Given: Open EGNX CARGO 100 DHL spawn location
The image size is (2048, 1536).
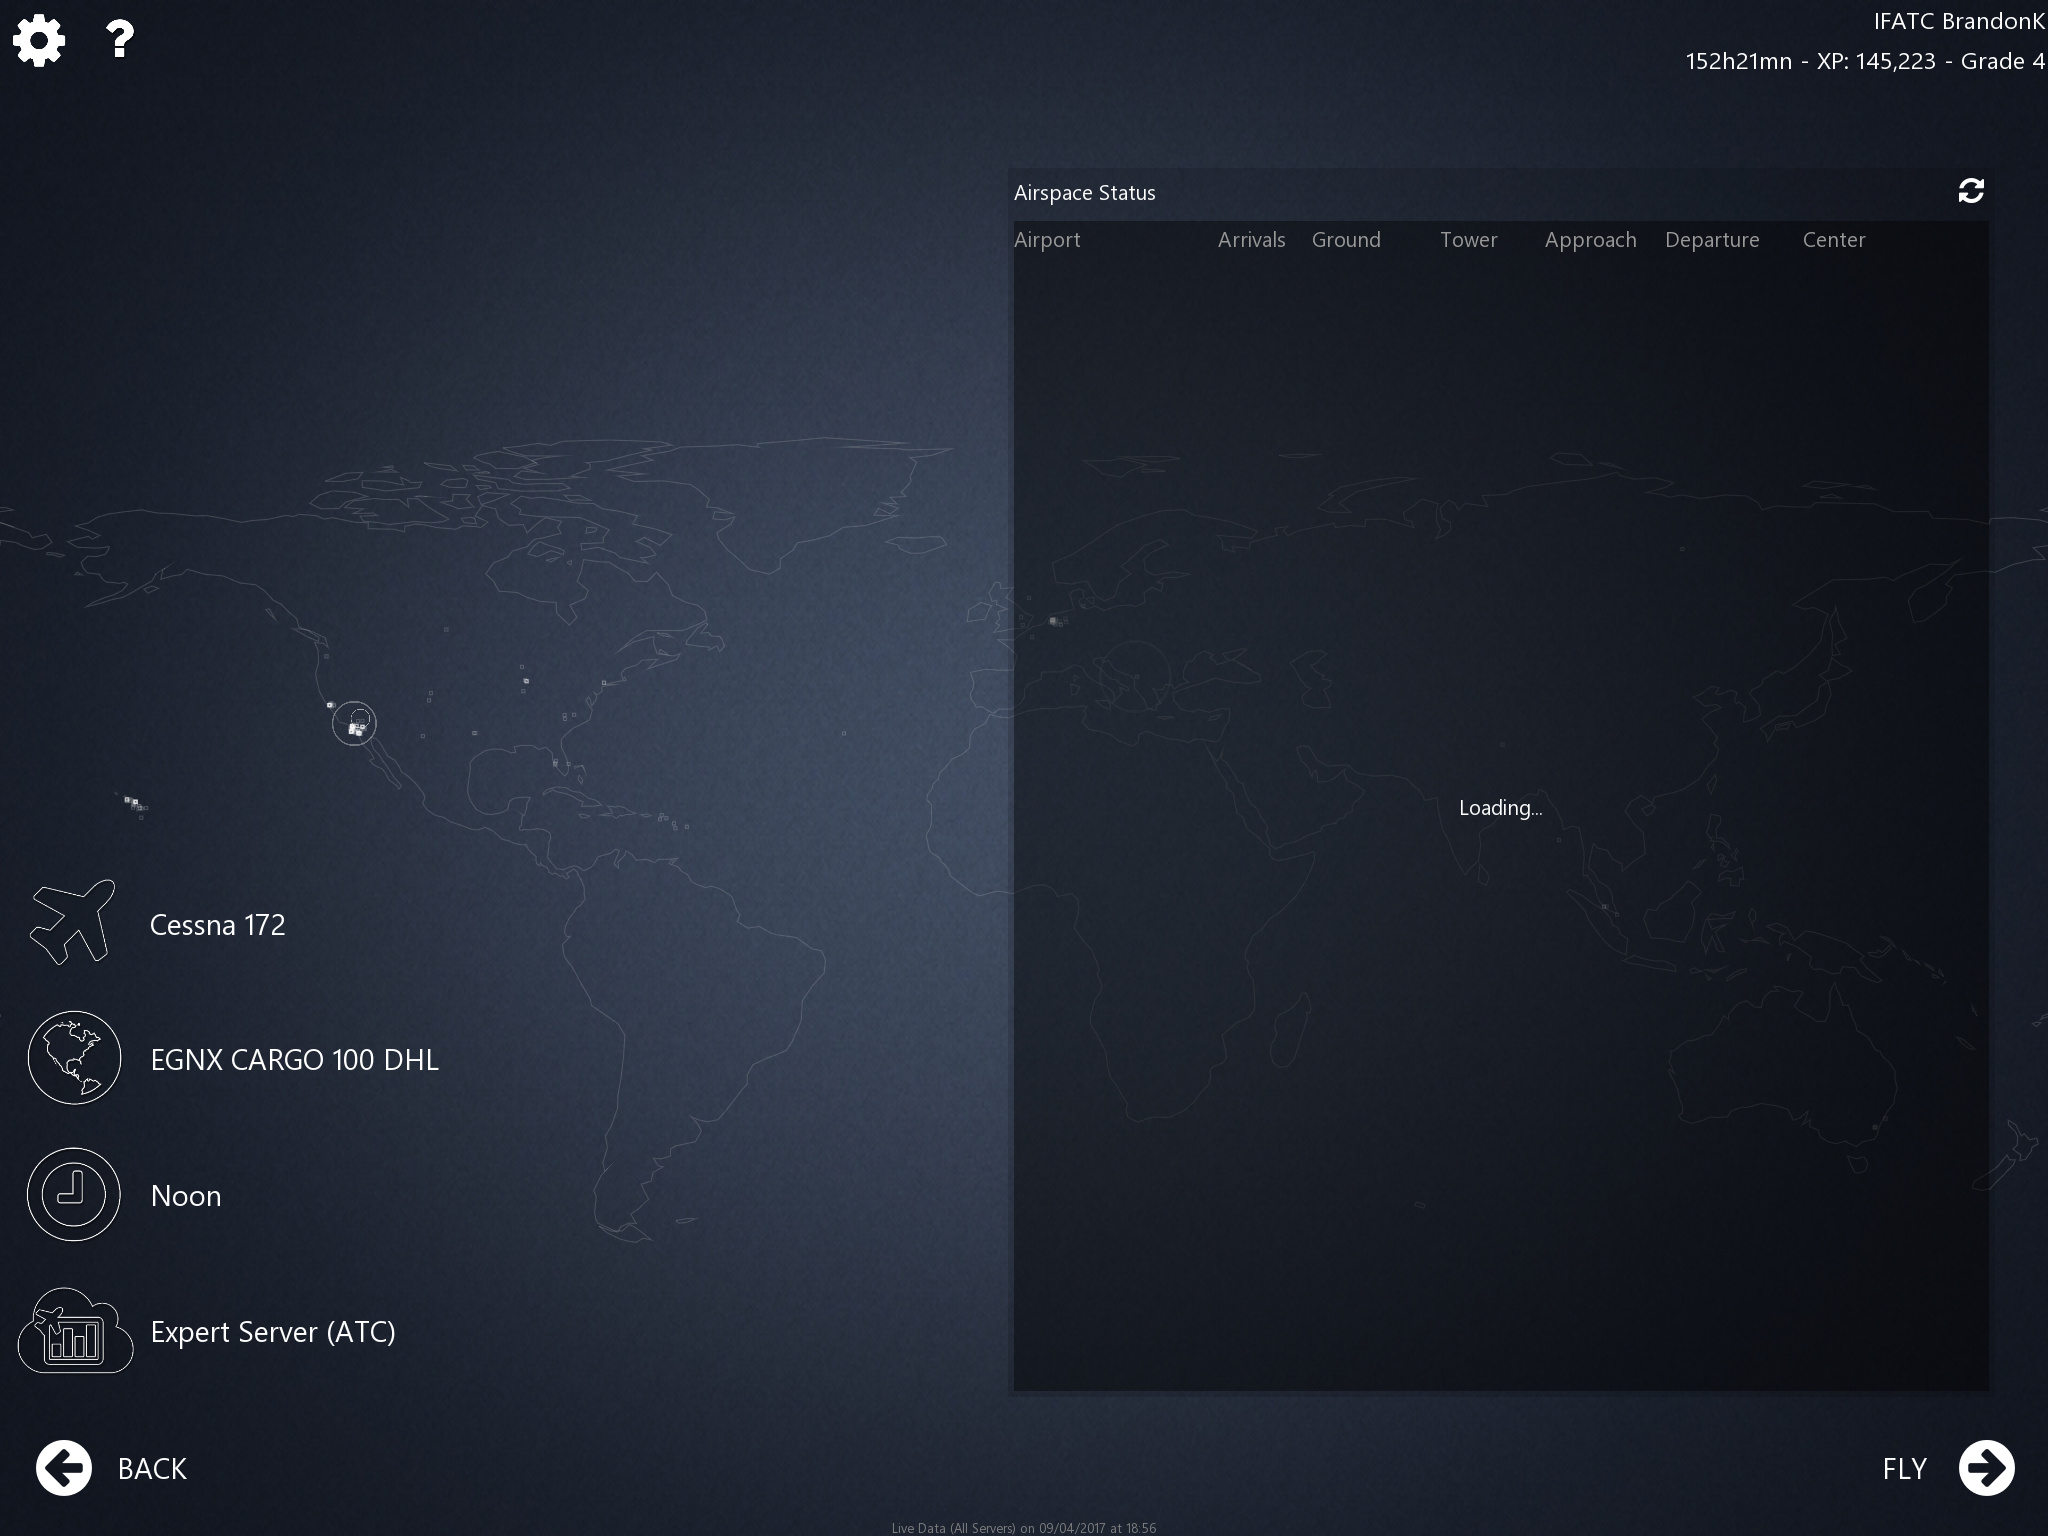Looking at the screenshot, I should click(294, 1060).
